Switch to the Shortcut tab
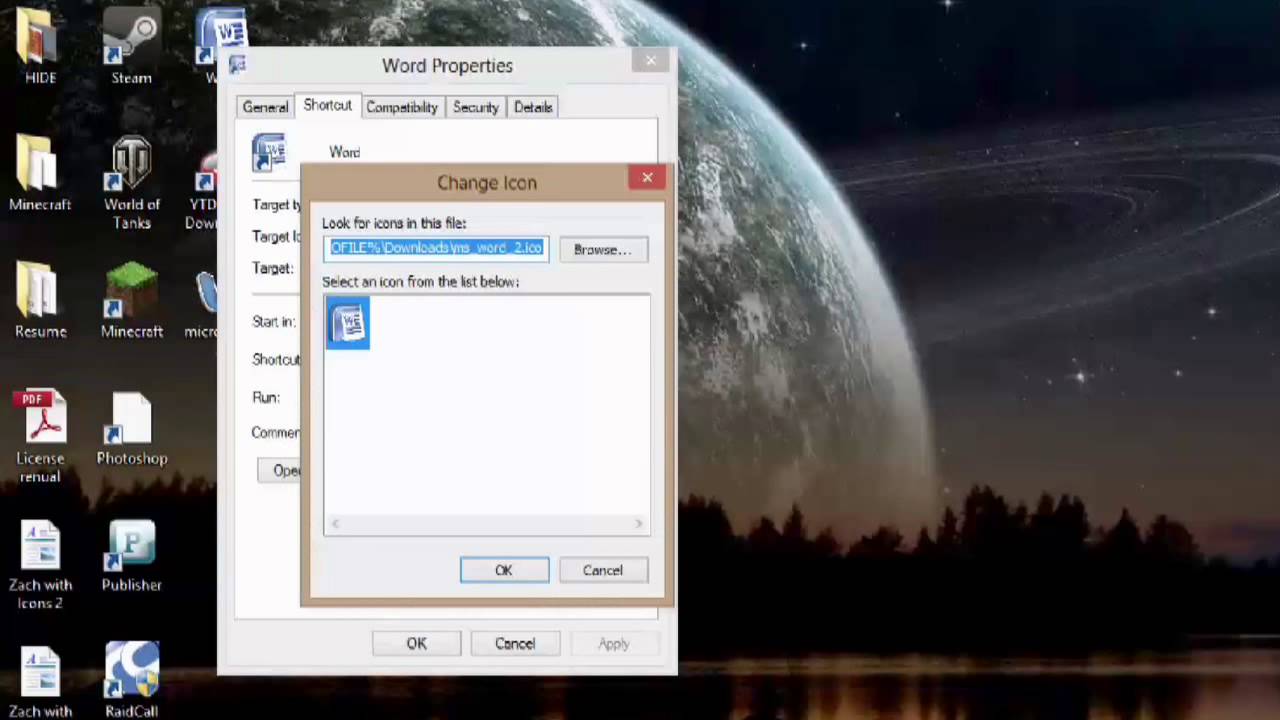The width and height of the screenshot is (1280, 720). pos(327,105)
